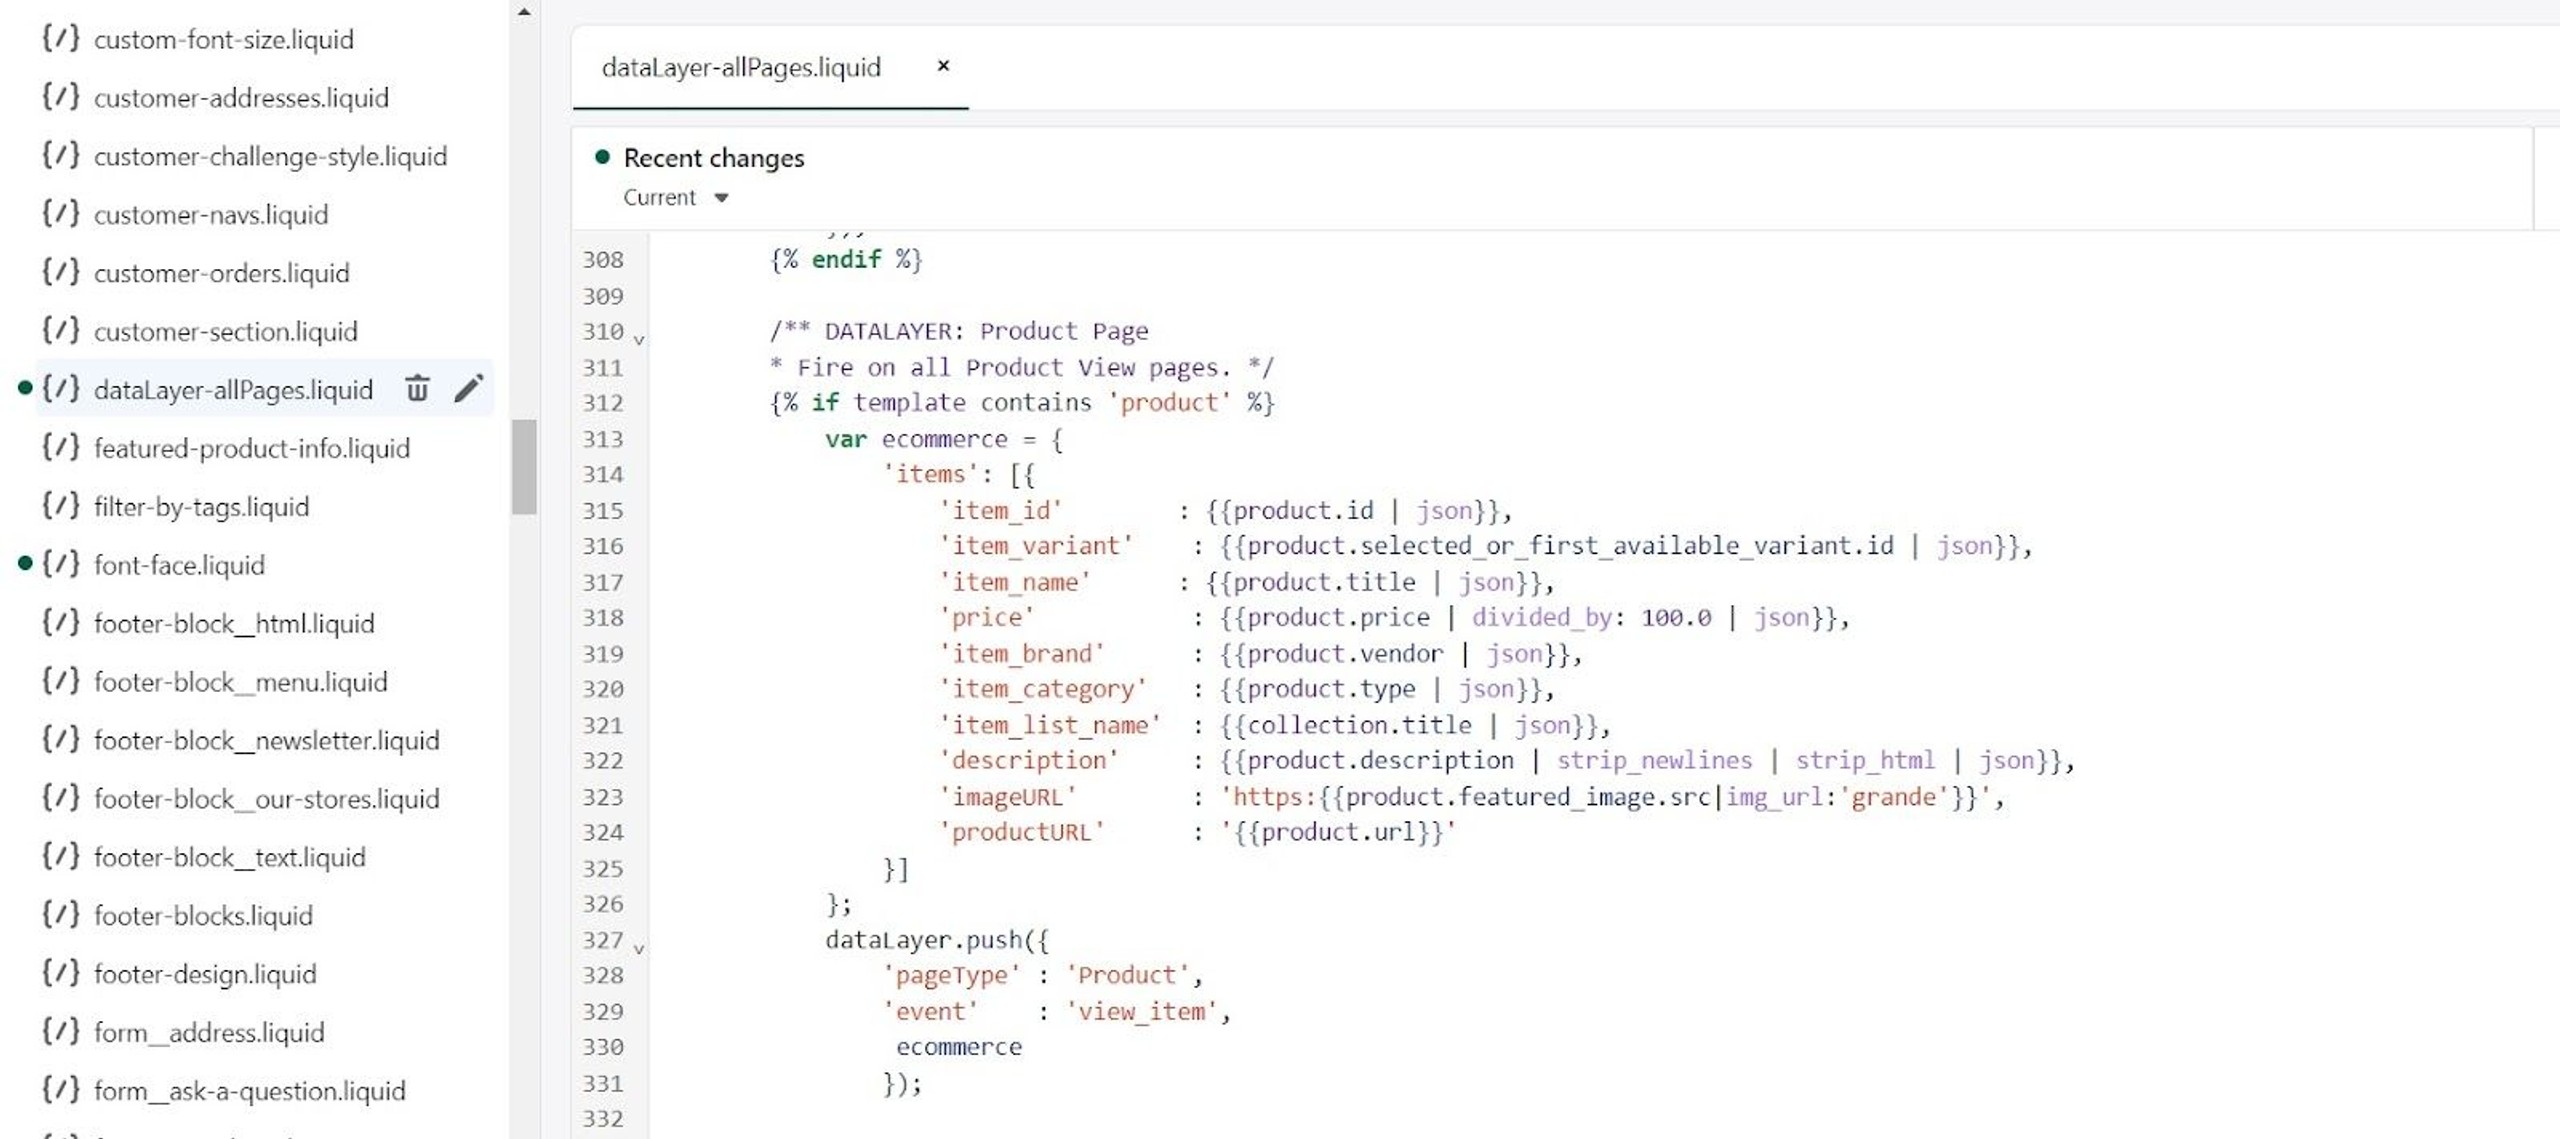Click the filter-by-tags.liquid file icon
The height and width of the screenshot is (1139, 2560).
60,506
